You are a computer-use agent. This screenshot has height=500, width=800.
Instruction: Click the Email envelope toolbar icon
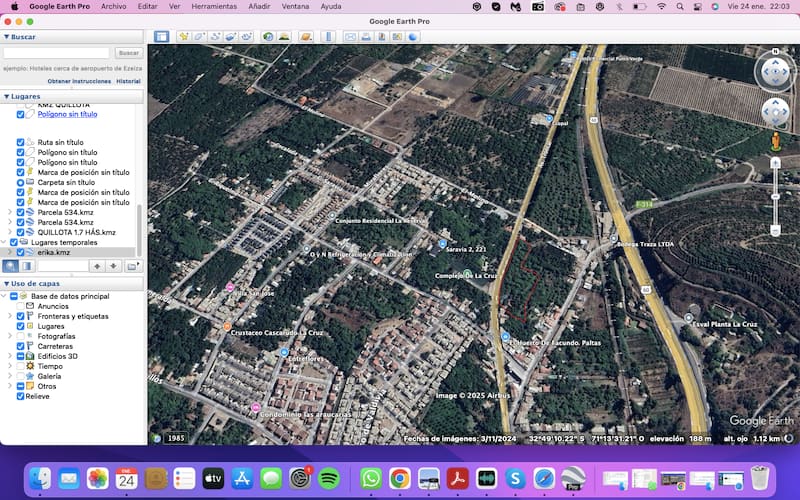[x=350, y=37]
